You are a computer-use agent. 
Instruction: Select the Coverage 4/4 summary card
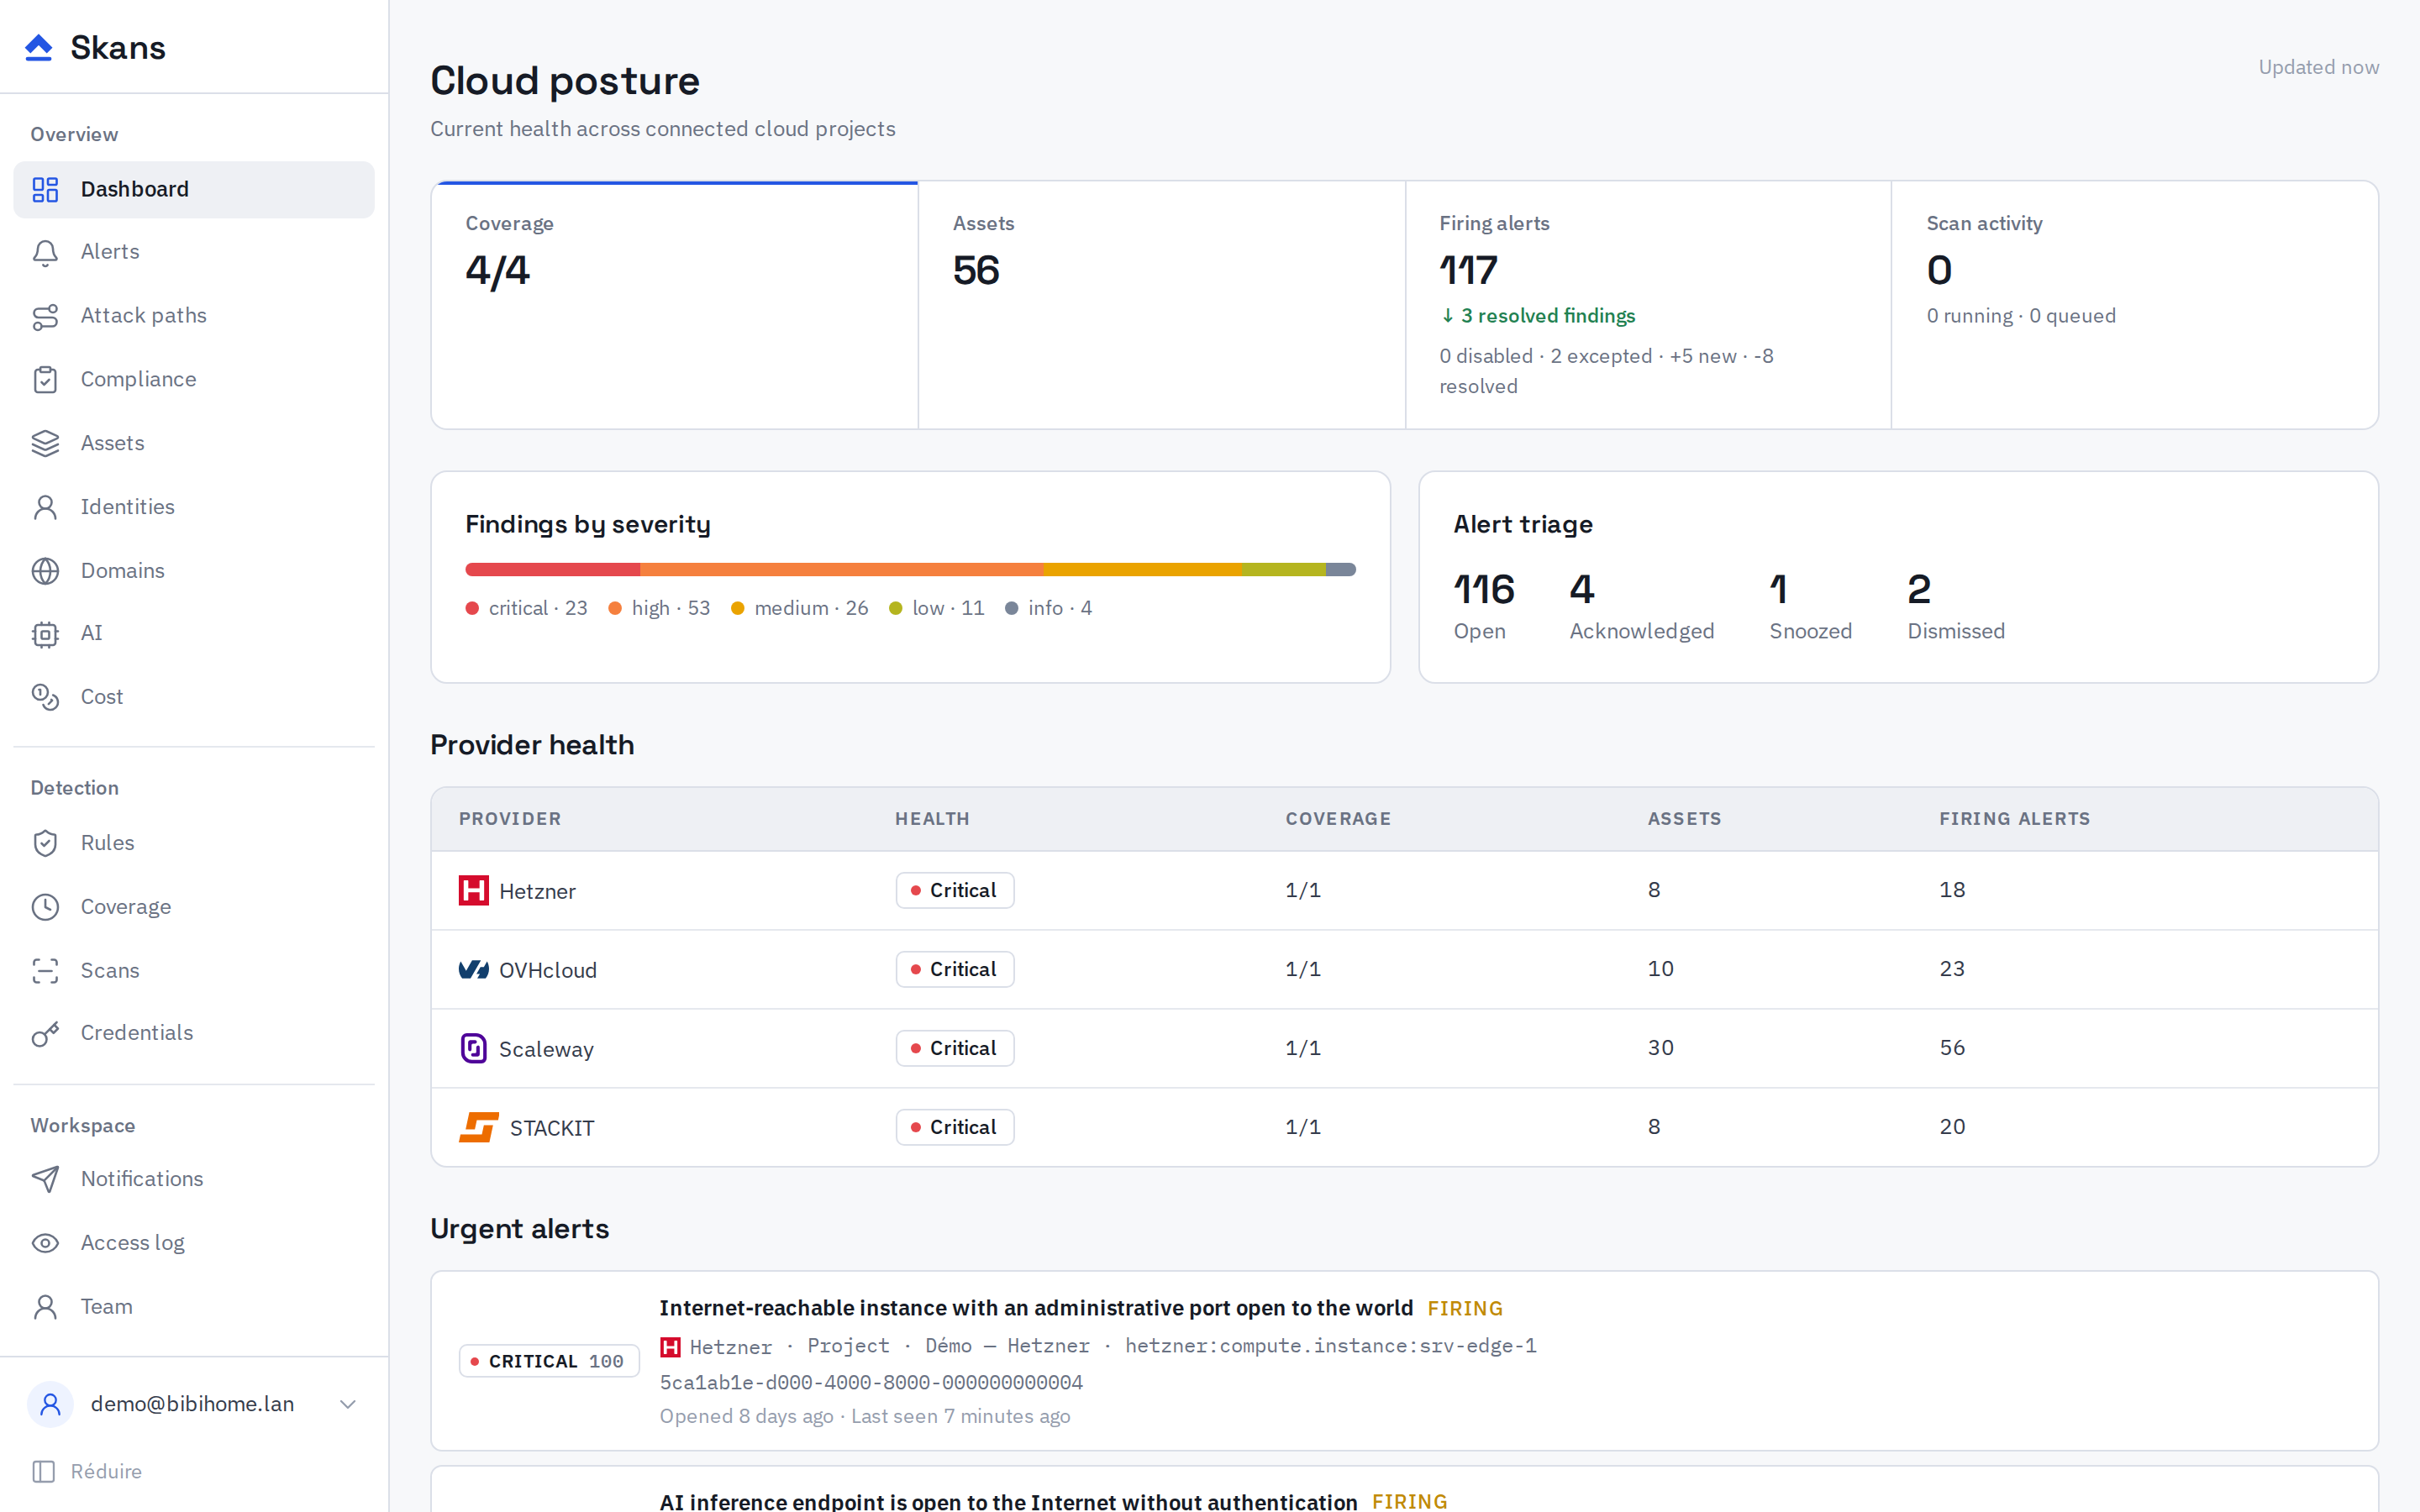(675, 305)
